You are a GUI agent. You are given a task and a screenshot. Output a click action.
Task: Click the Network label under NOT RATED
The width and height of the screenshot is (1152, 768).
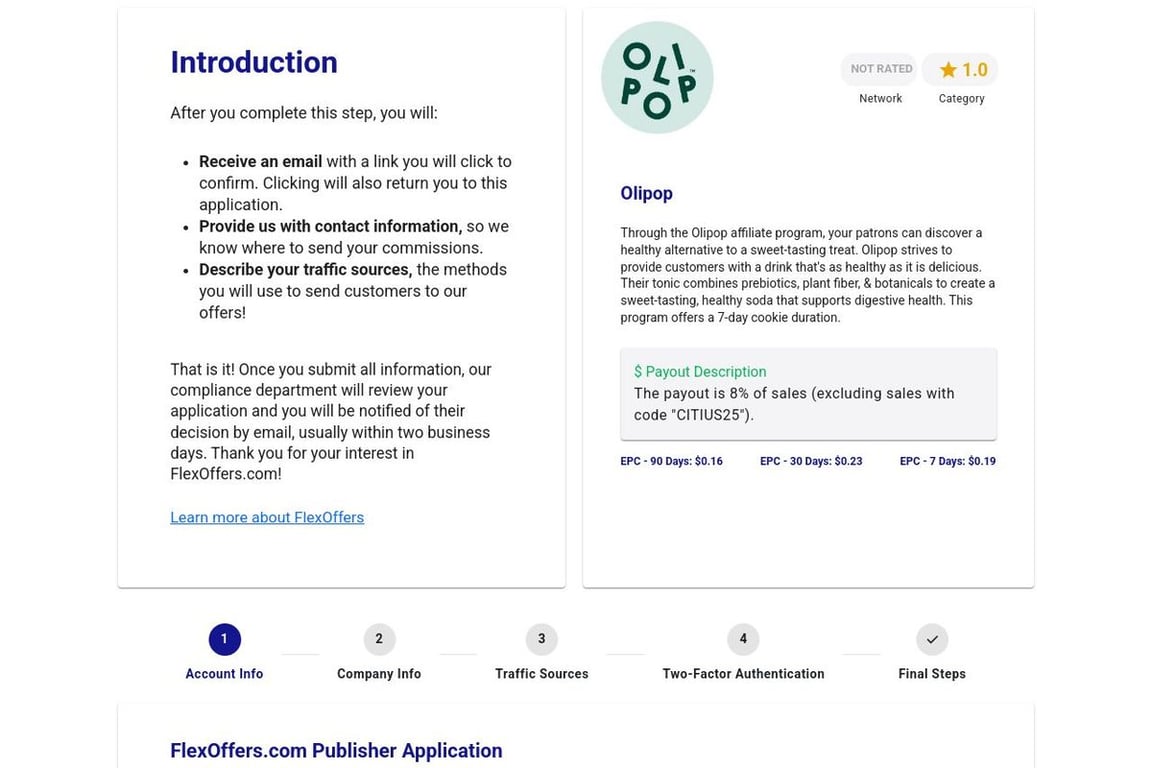pos(880,98)
